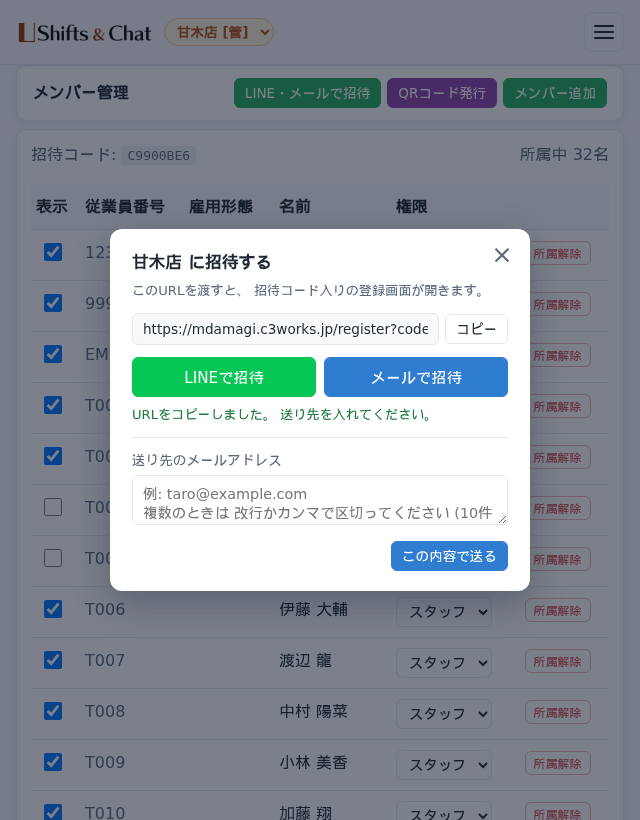Viewport: 640px width, 820px height.
Task: Toggle the display checkbox for EM row
Action: click(x=53, y=354)
